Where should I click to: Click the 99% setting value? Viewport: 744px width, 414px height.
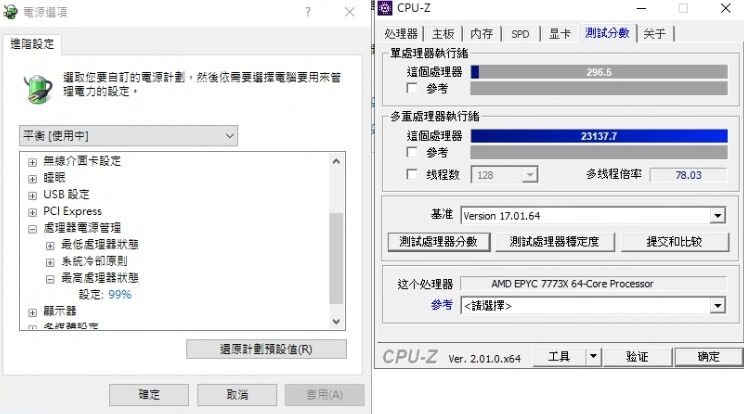point(120,294)
